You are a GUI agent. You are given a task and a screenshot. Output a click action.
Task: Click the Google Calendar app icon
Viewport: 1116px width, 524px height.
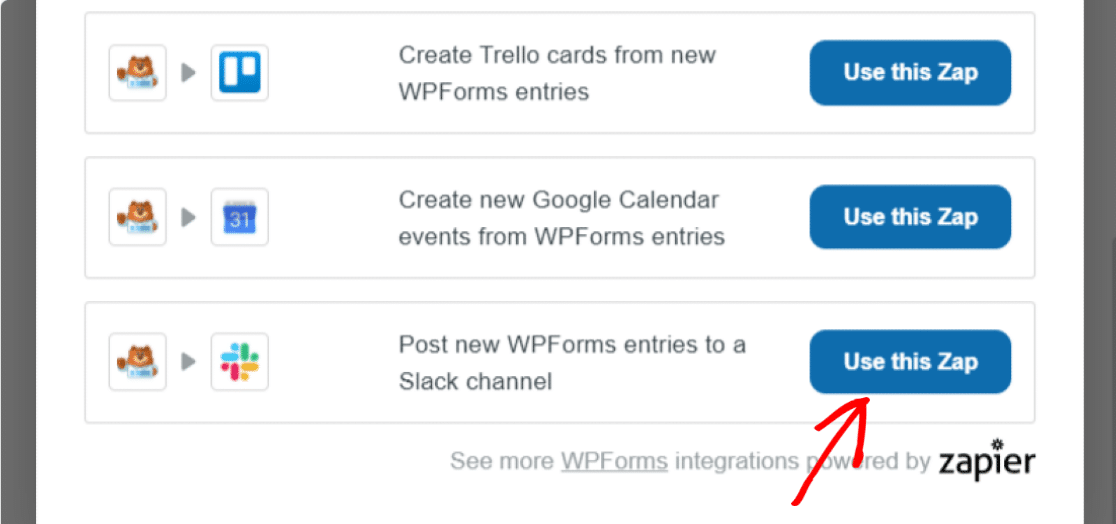[240, 217]
